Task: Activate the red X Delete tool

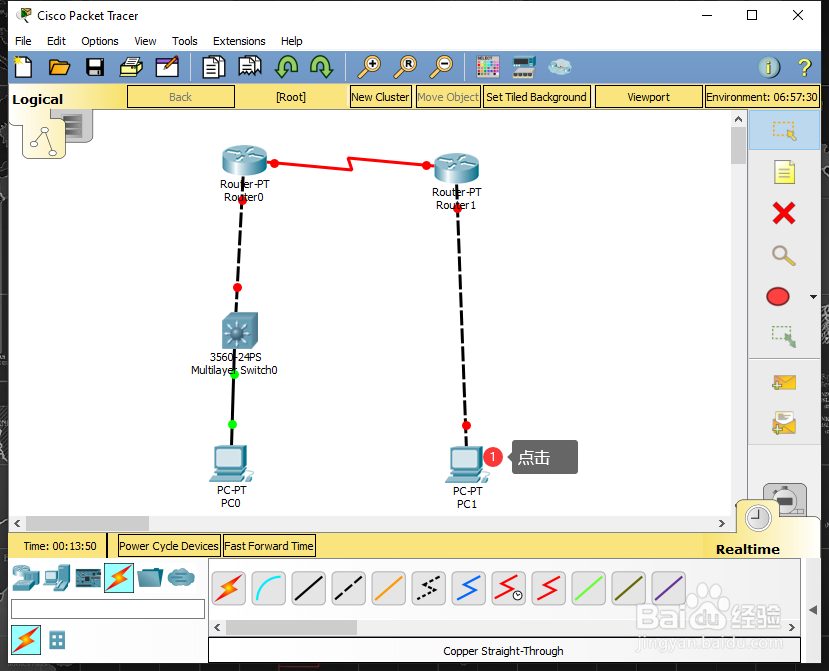Action: pyautogui.click(x=784, y=214)
